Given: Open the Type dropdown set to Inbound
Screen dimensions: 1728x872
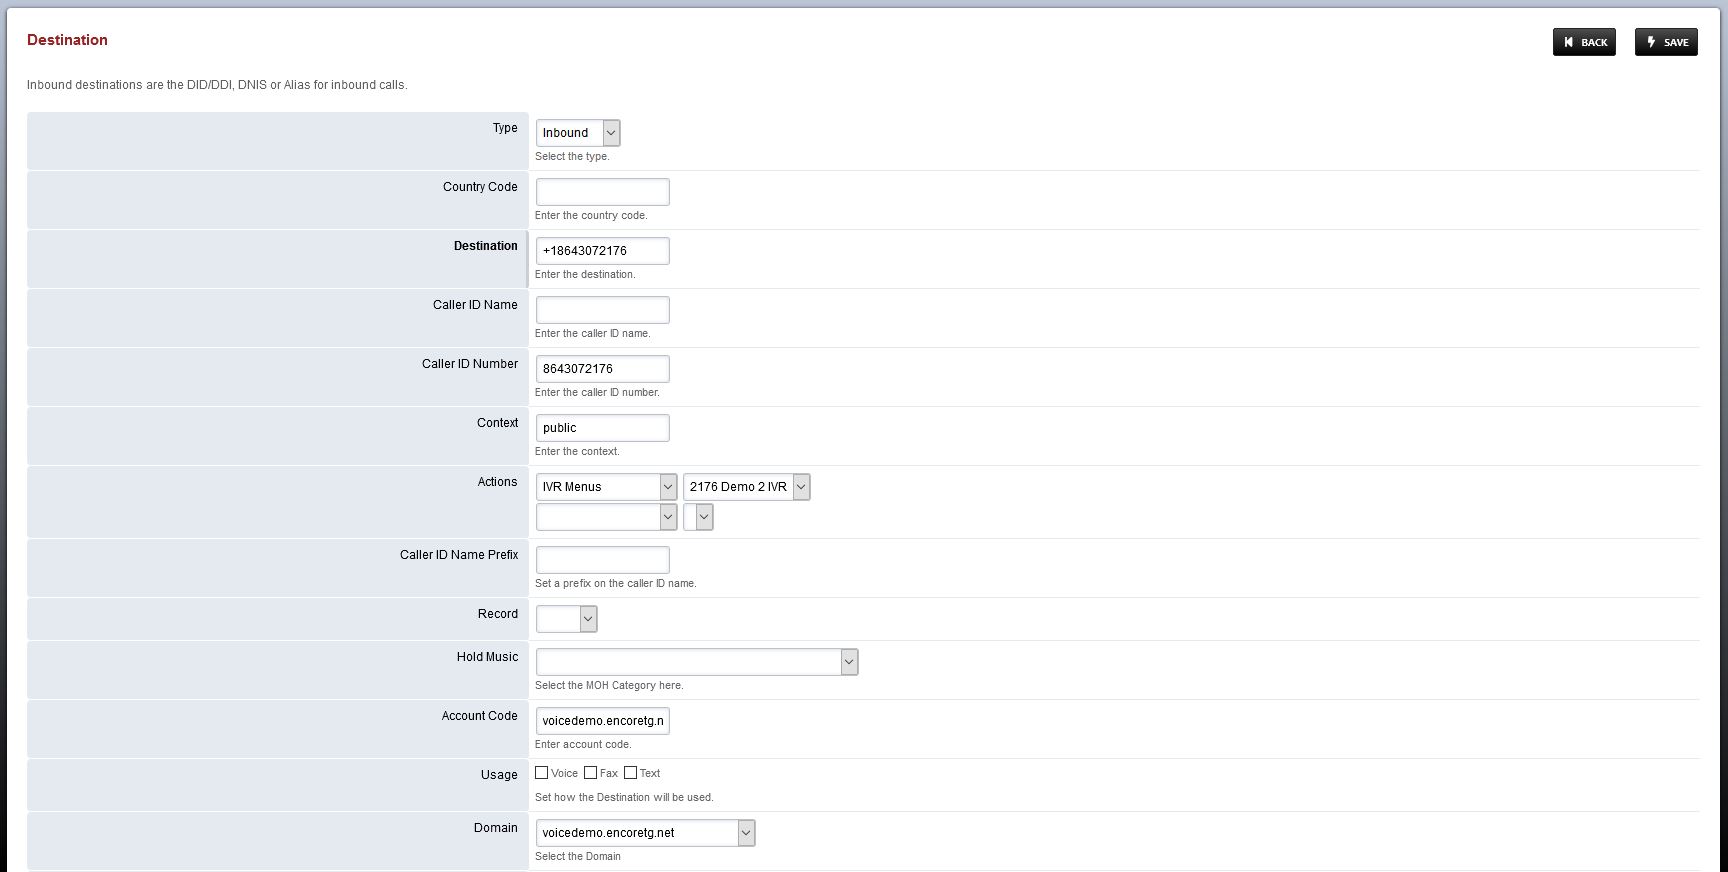Looking at the screenshot, I should [578, 133].
